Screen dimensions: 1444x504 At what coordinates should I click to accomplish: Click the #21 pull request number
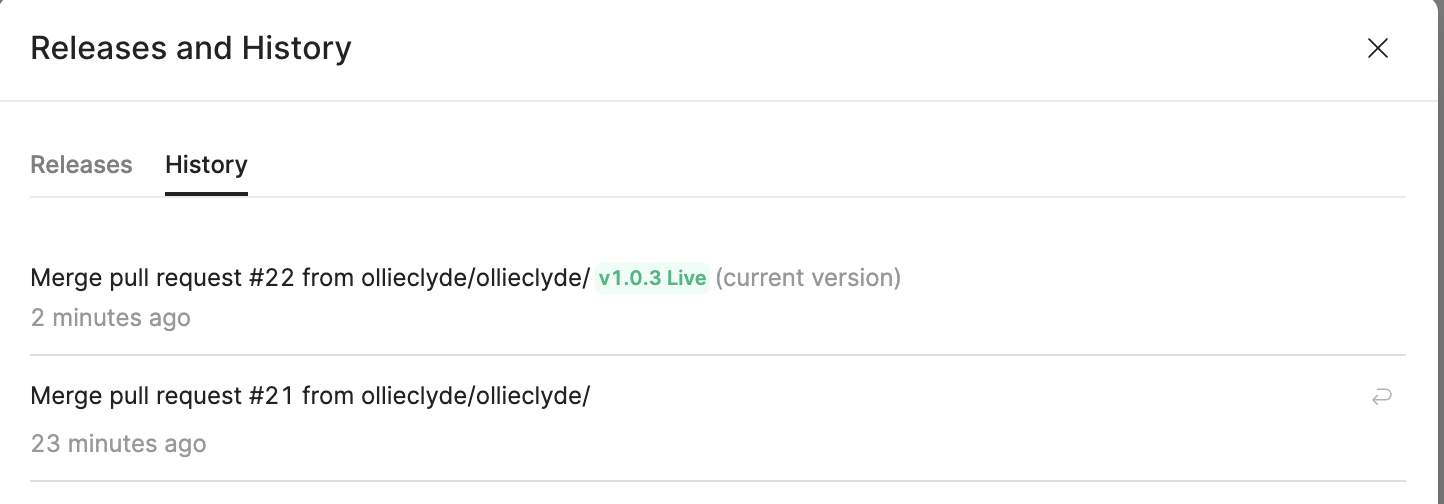point(271,396)
